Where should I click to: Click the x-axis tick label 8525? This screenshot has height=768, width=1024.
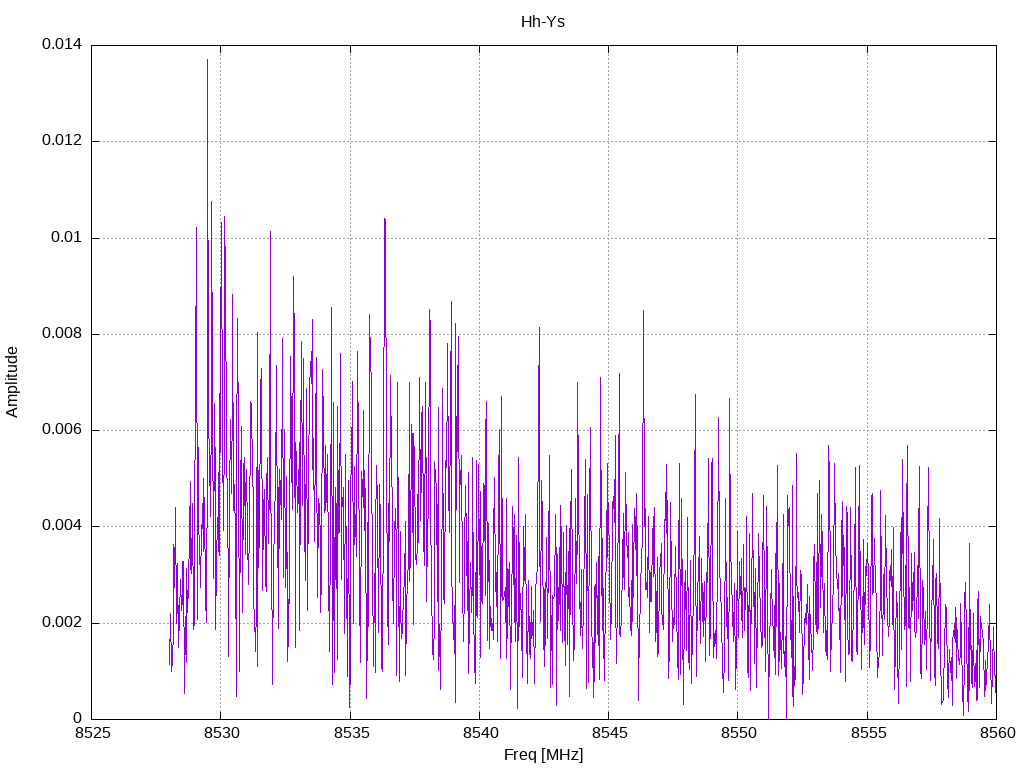click(x=92, y=733)
